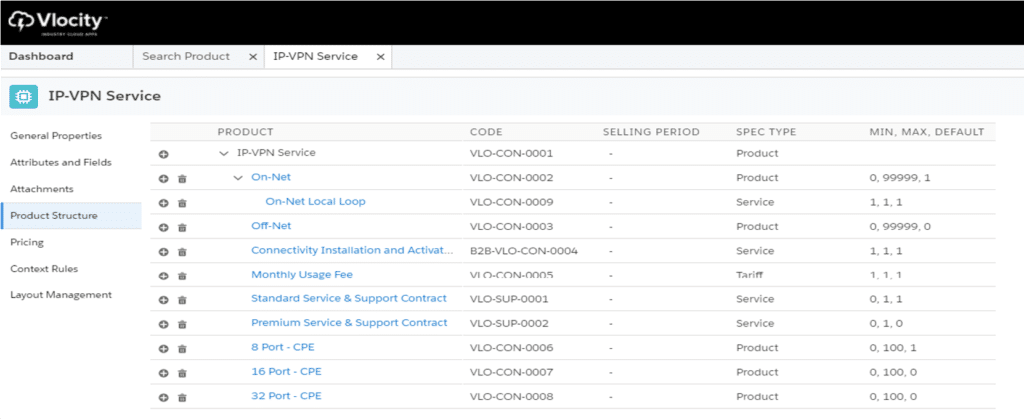Click the IP-VPN Service chip icon in header

[23, 96]
